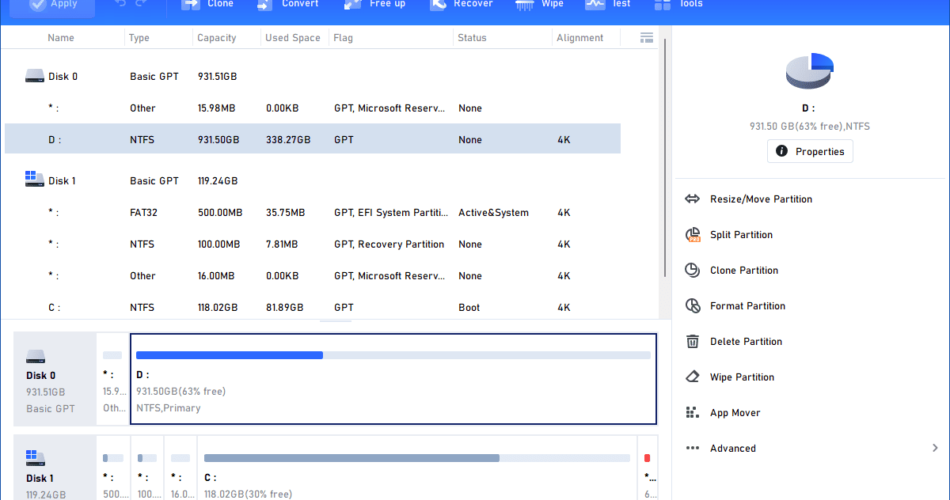This screenshot has width=950, height=500.
Task: Sort by Used Space column header
Action: click(293, 38)
